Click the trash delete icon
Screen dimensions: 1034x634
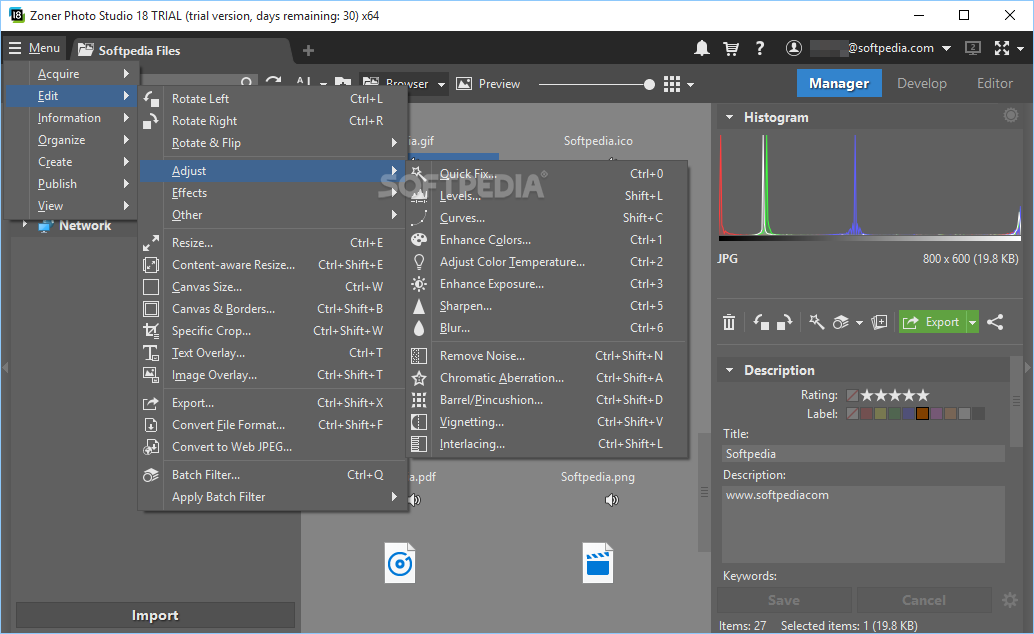click(729, 323)
